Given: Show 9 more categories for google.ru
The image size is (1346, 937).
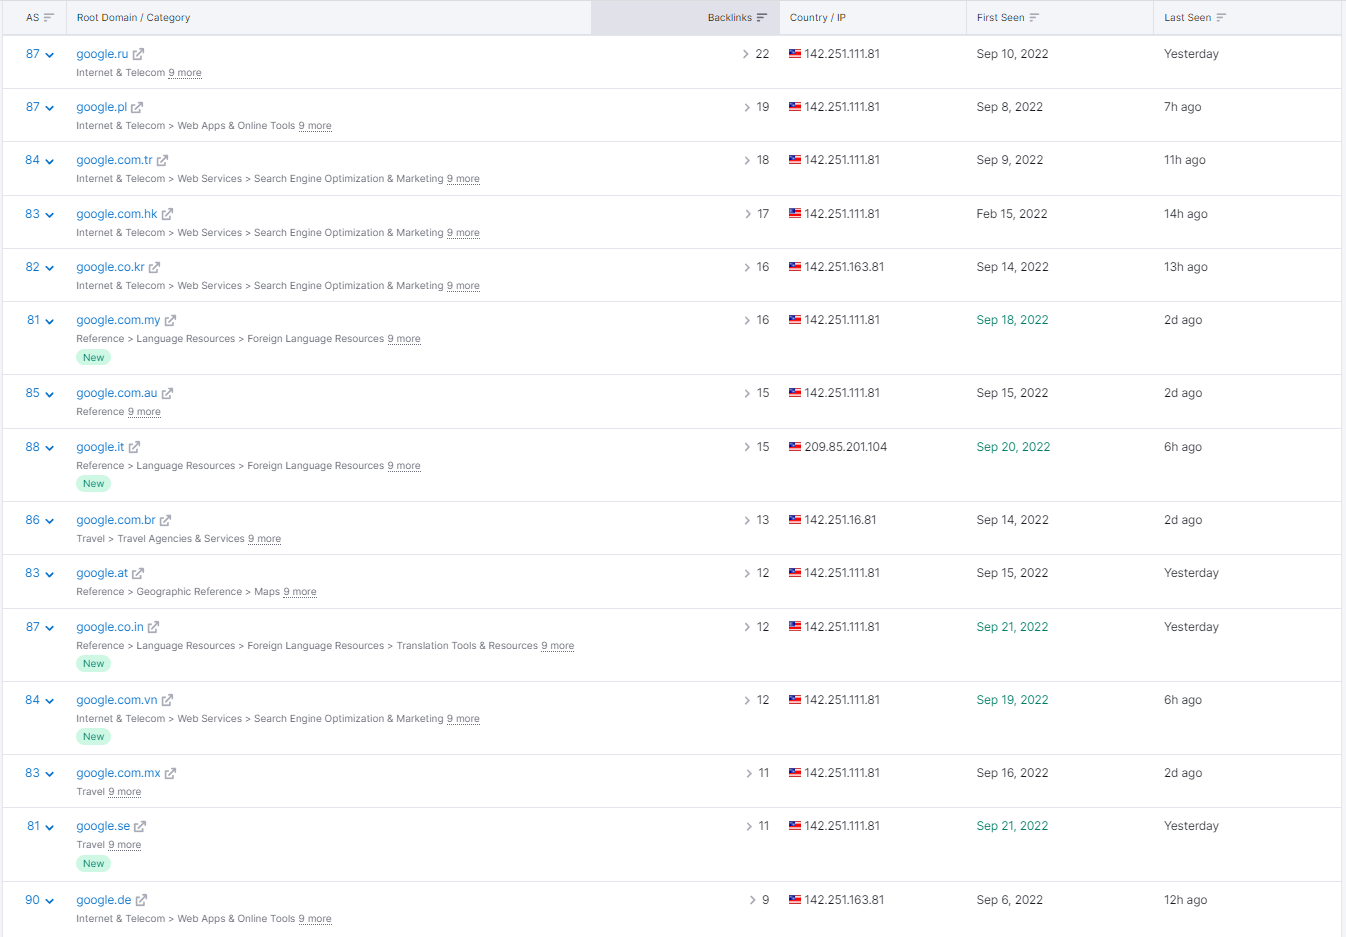Looking at the screenshot, I should 185,73.
